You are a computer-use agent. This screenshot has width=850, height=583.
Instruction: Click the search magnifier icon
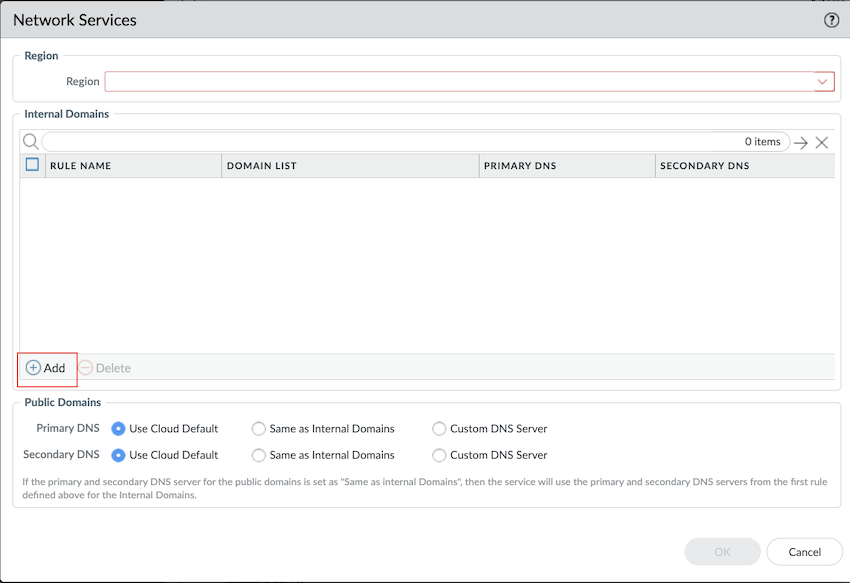pos(30,142)
